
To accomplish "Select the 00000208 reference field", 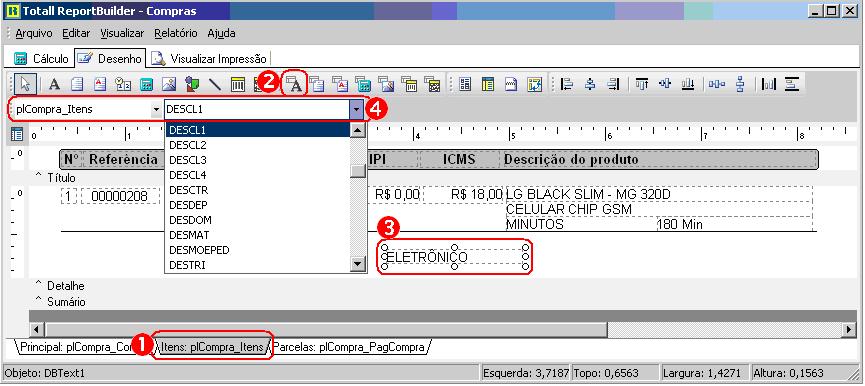I will [x=120, y=196].
